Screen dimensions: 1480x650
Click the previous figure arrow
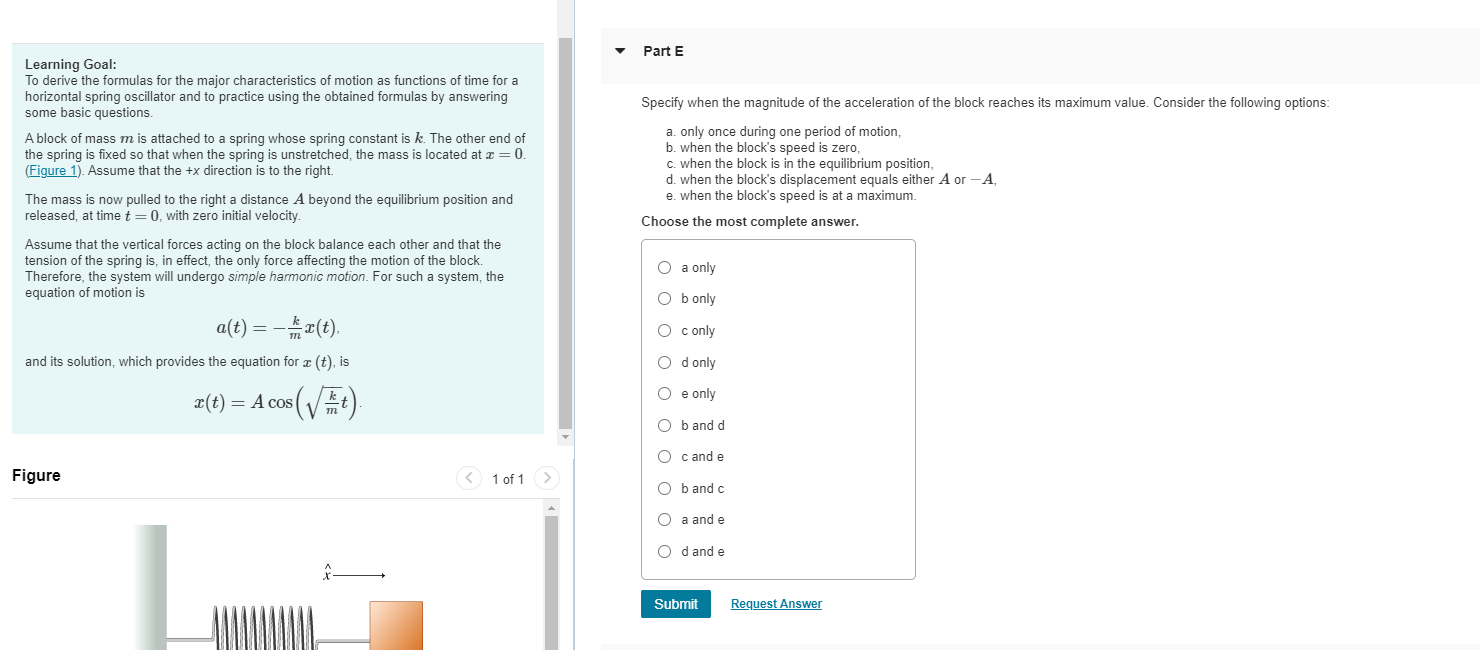tap(469, 478)
